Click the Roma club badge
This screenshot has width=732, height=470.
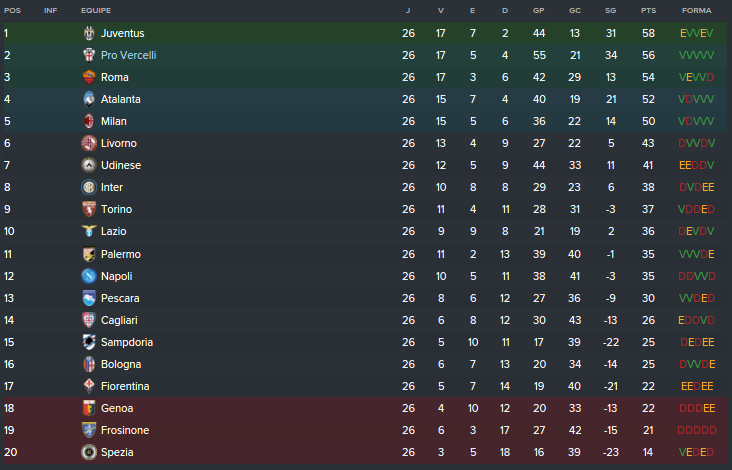pos(89,77)
